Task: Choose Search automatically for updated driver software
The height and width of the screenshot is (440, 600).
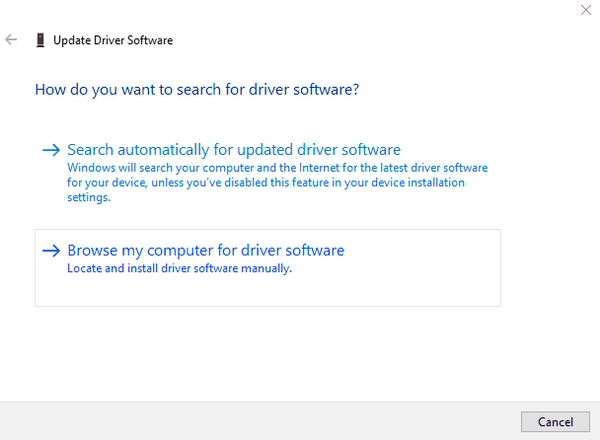Action: 233,150
